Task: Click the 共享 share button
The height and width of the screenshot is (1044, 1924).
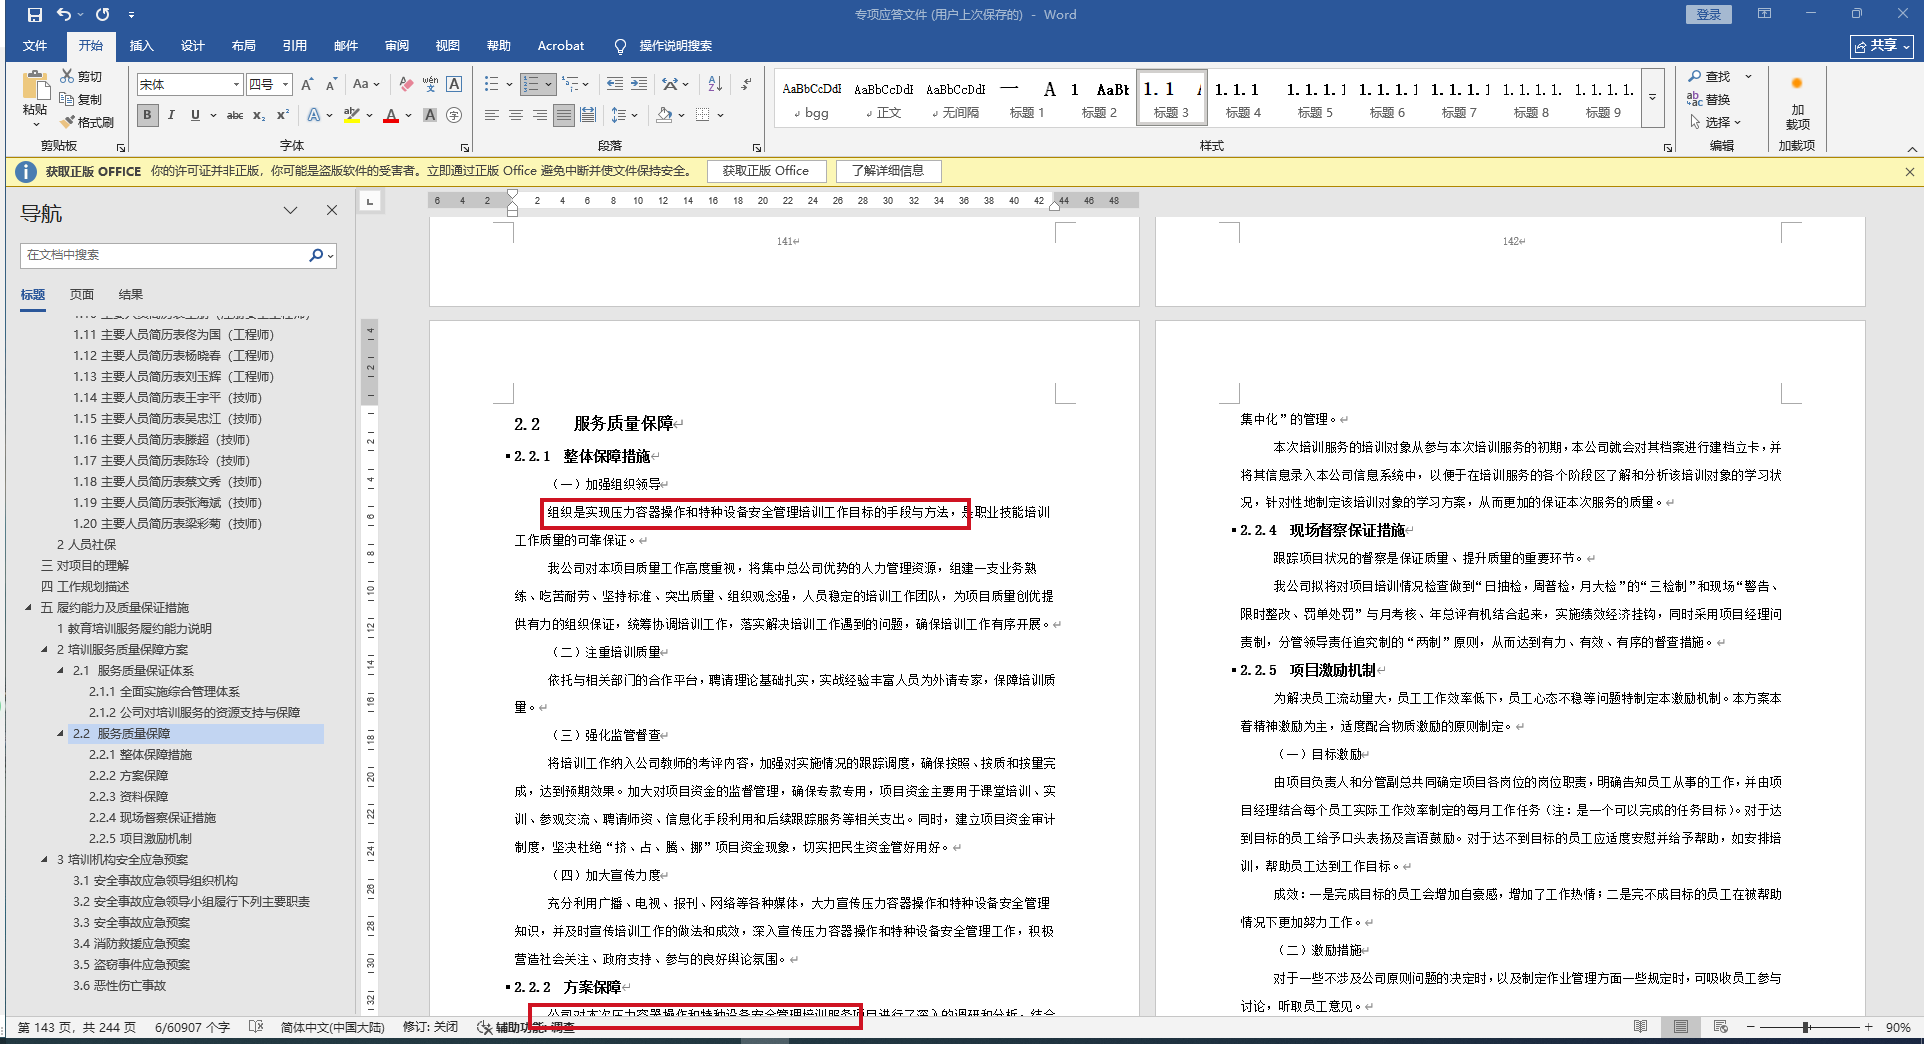Action: [1882, 46]
